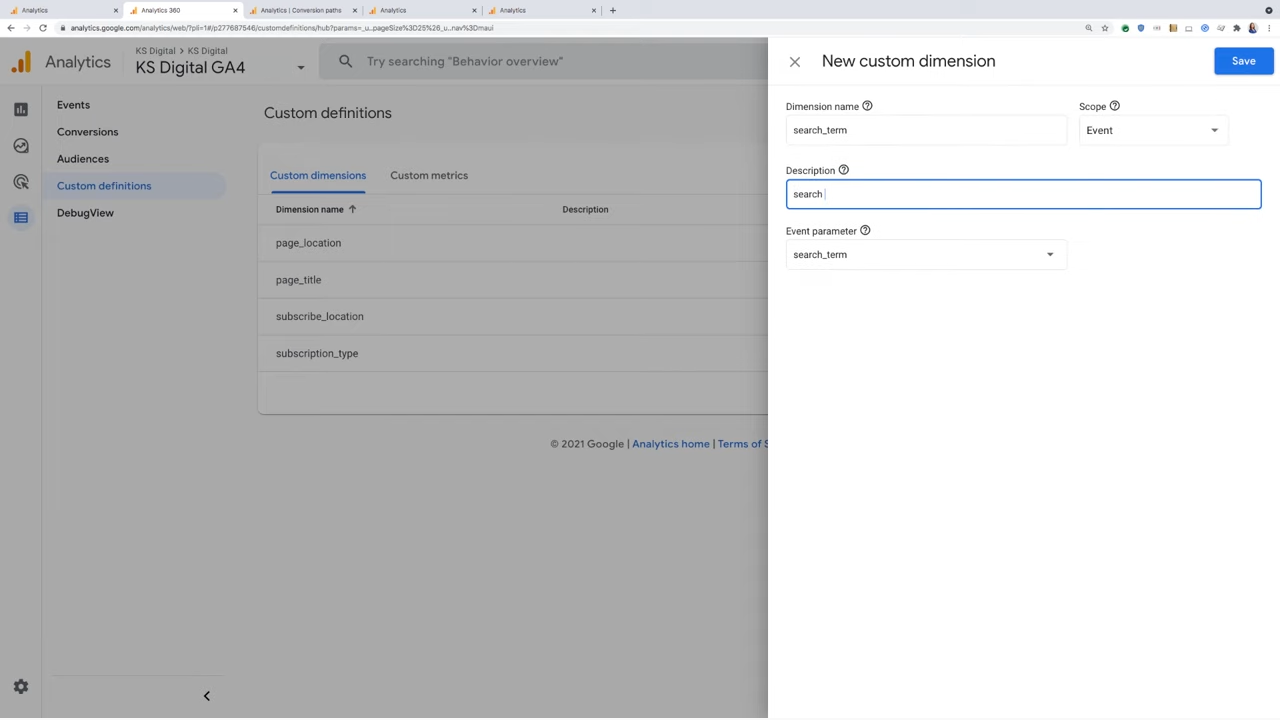The width and height of the screenshot is (1280, 720).
Task: Open the Event parameter help tooltip icon
Action: coord(865,231)
